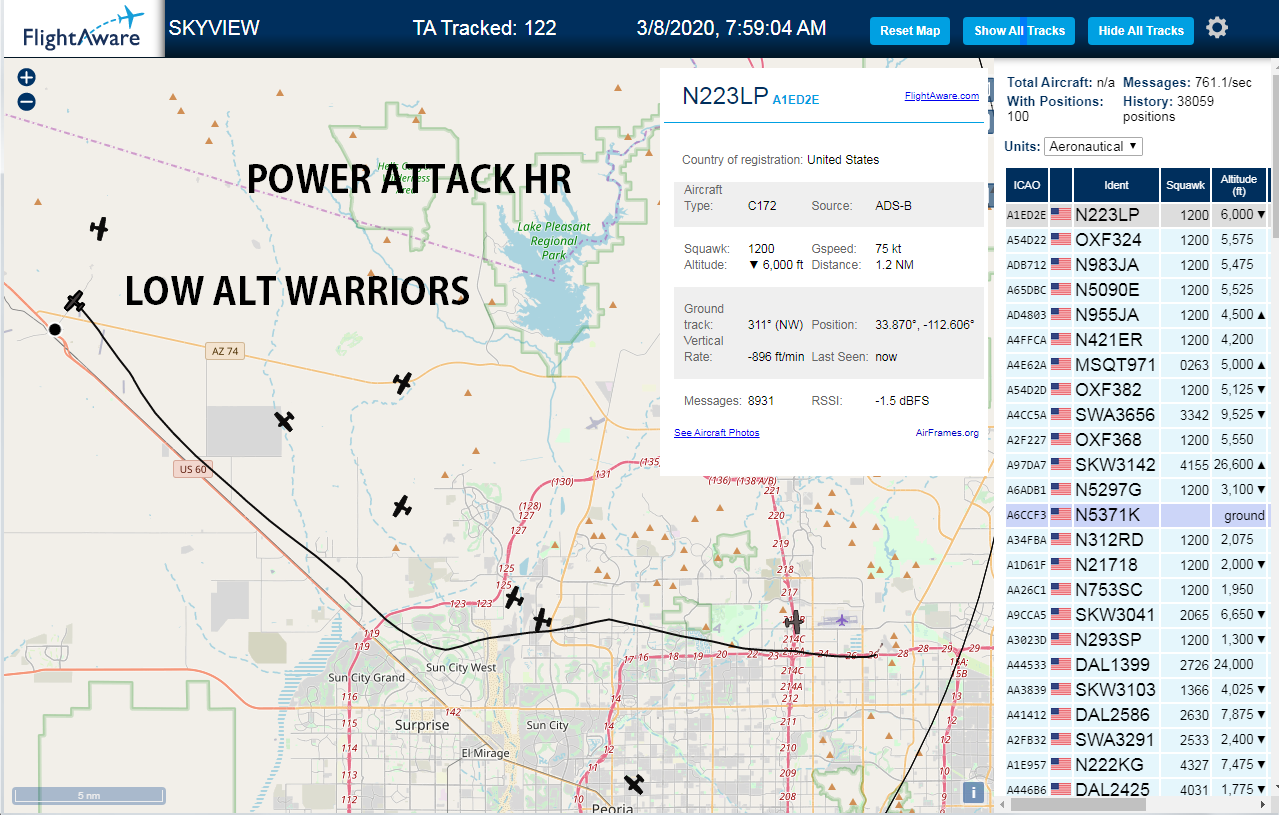Sort table by Altitude (ft) column

[x=1239, y=185]
